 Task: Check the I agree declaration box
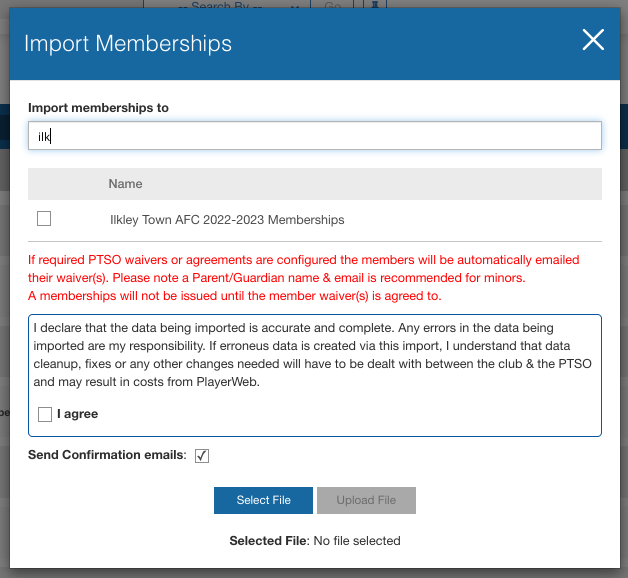point(44,414)
